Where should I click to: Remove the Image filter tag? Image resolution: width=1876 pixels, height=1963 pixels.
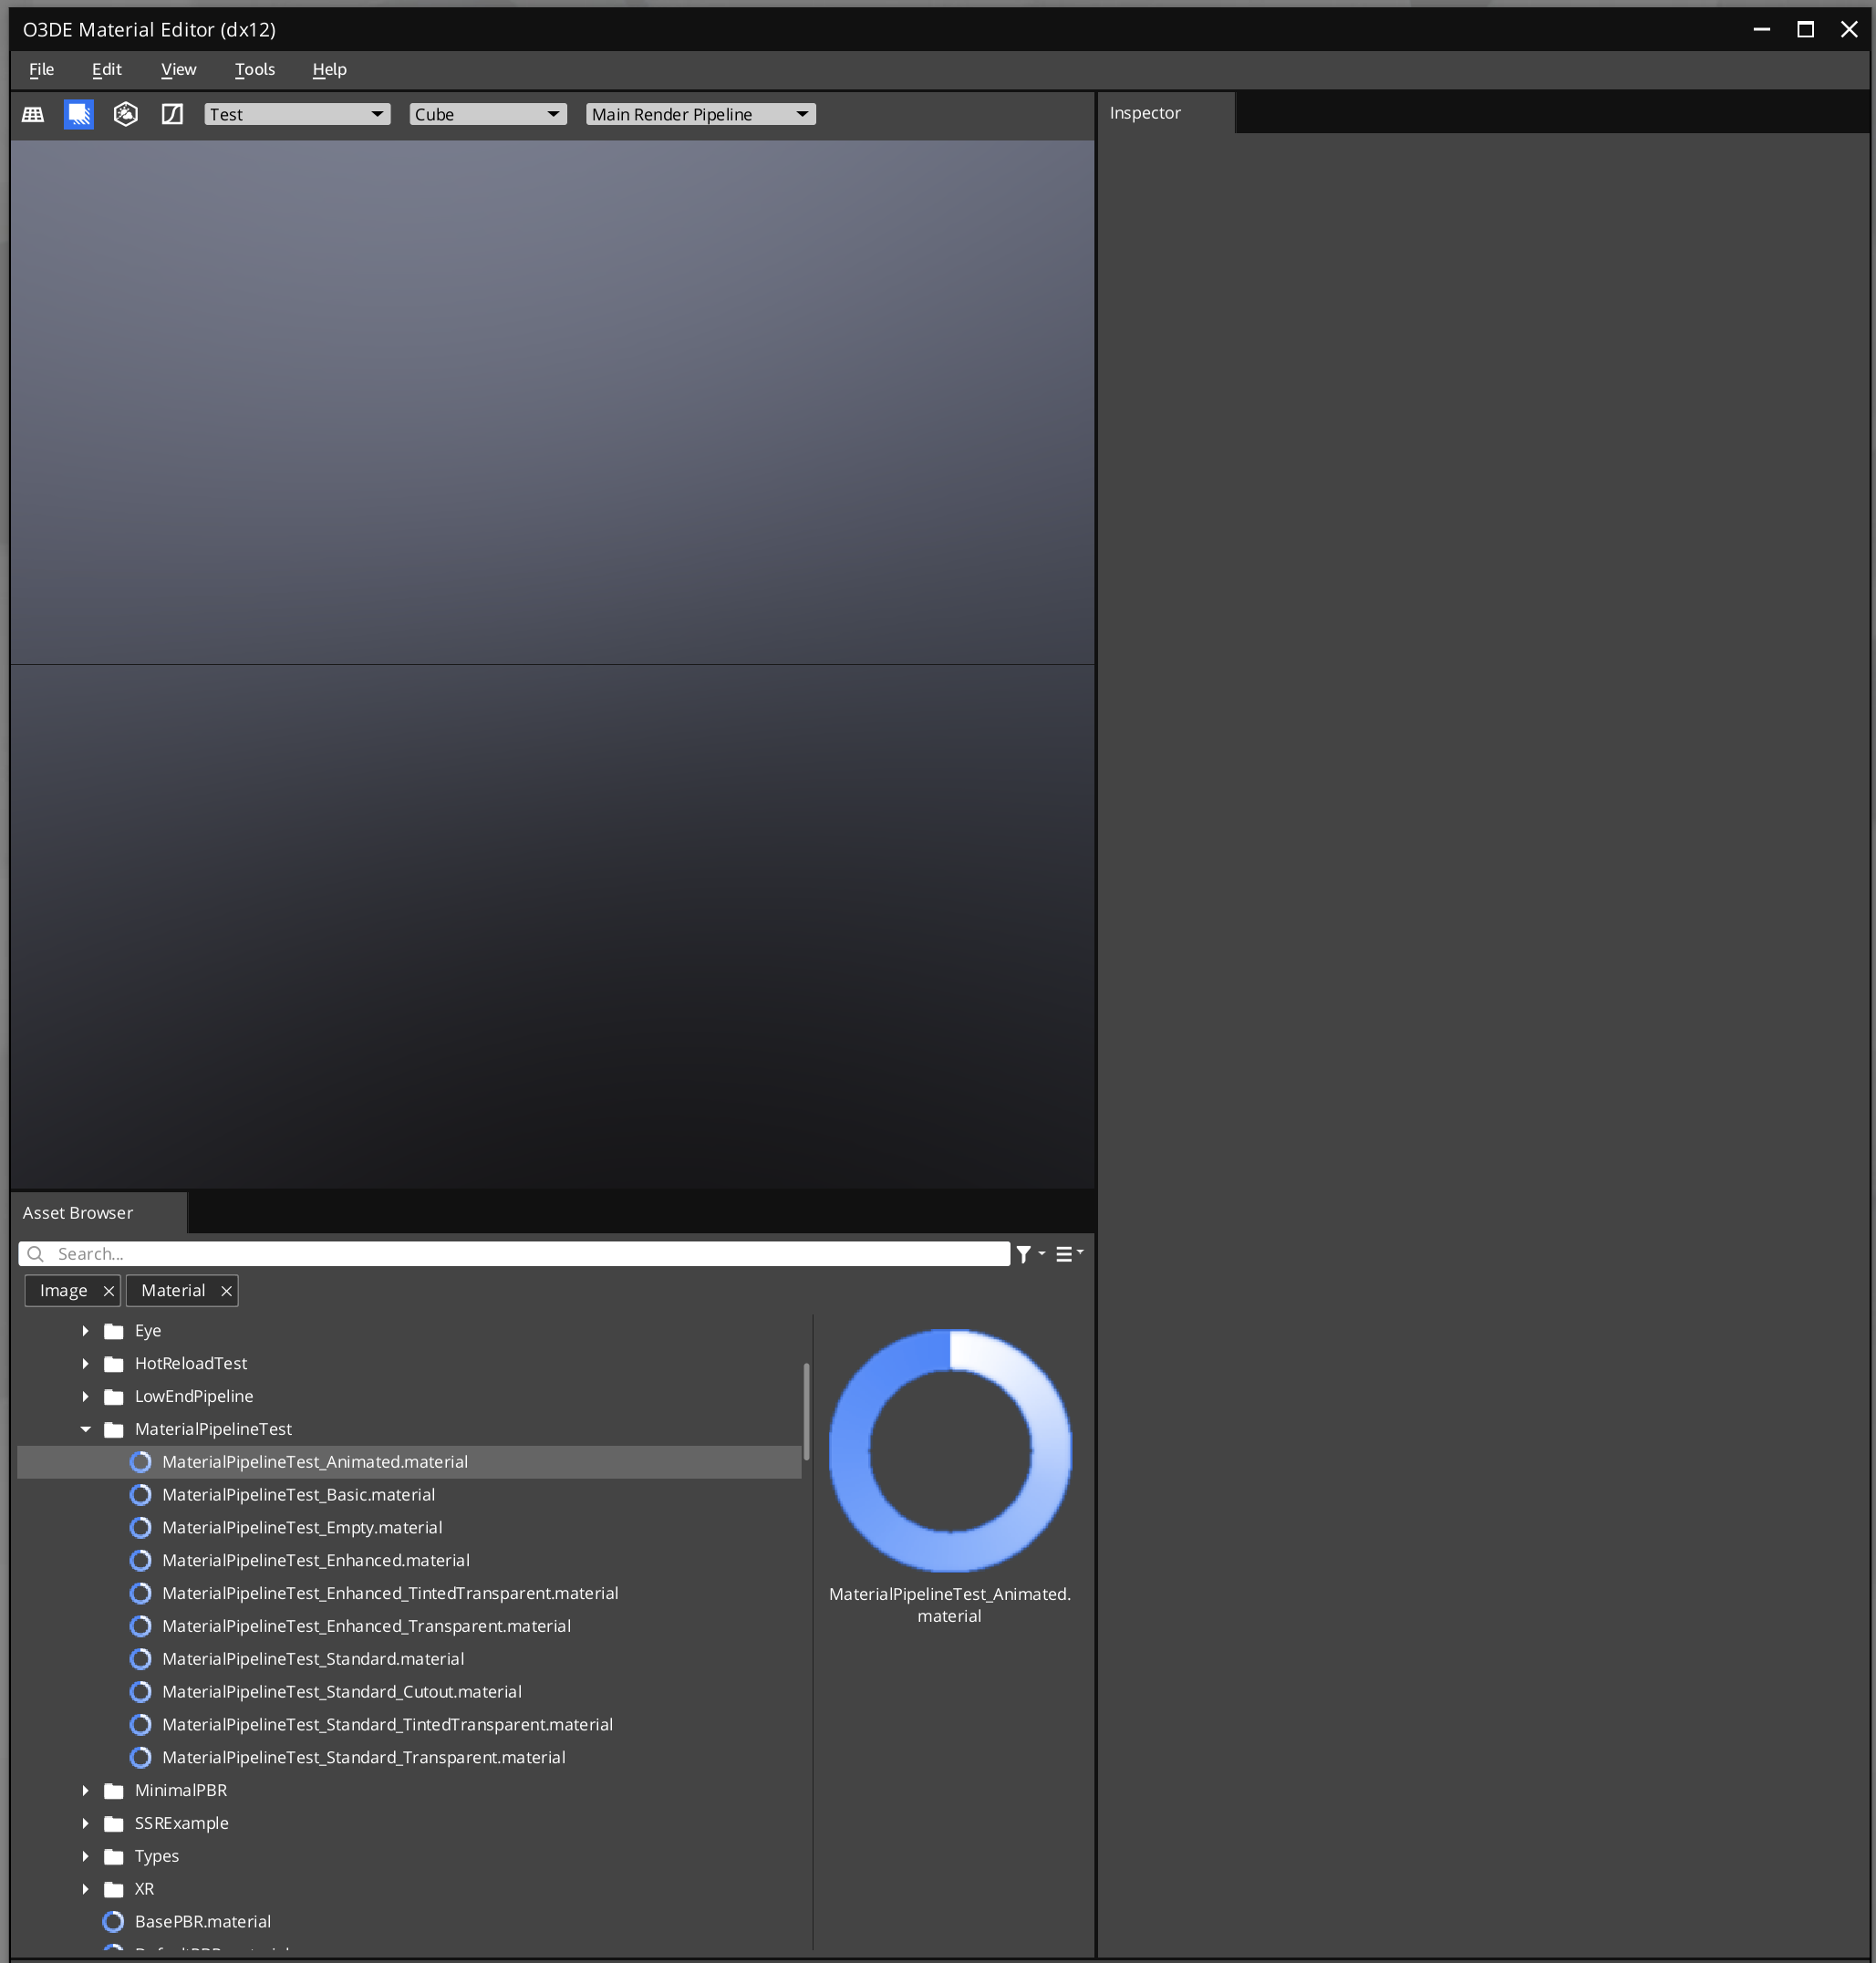point(109,1290)
